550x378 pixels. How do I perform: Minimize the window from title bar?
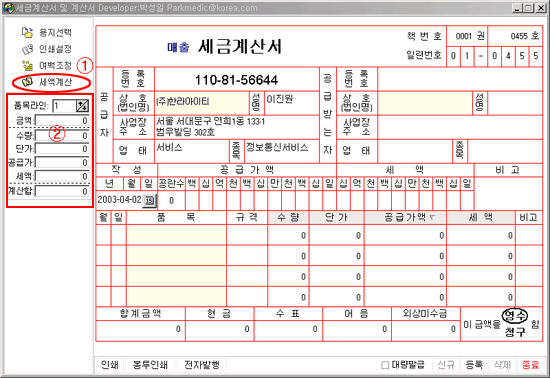coord(516,8)
